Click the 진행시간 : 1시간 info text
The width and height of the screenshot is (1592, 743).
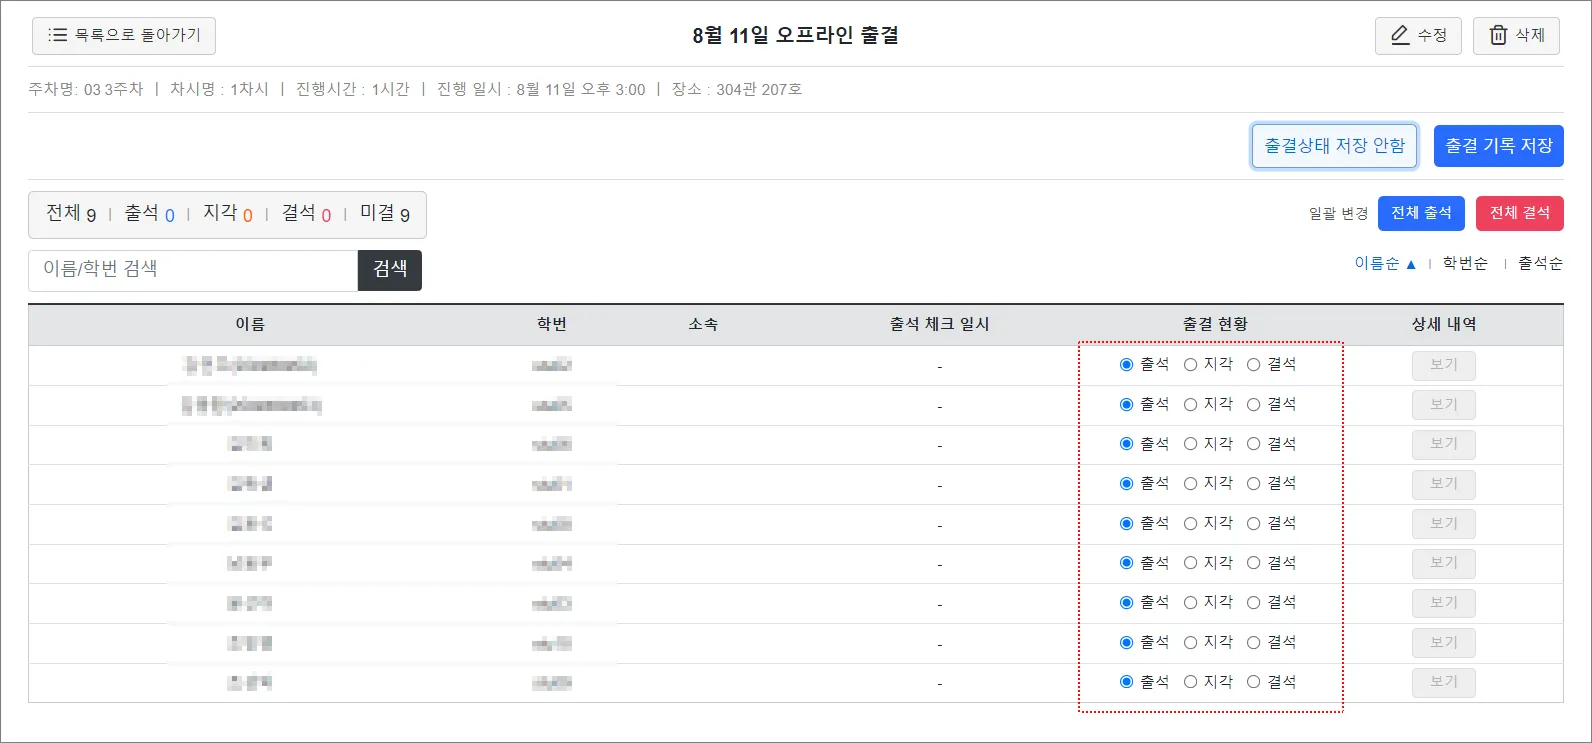tap(353, 89)
